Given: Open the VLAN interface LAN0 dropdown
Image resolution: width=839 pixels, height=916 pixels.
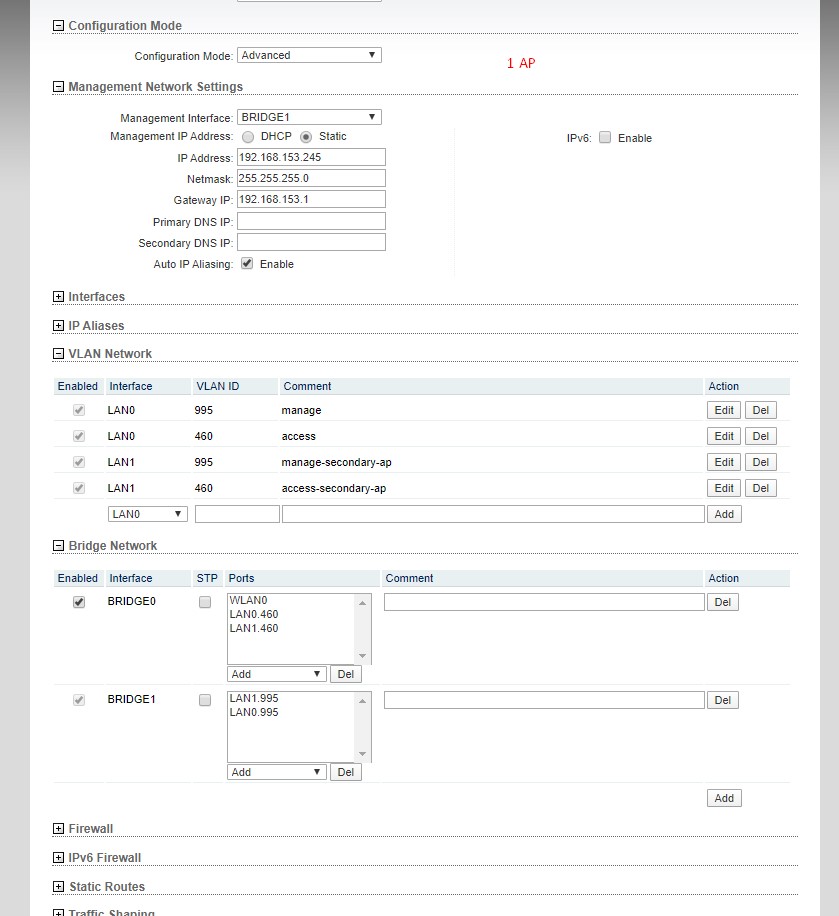Looking at the screenshot, I should pyautogui.click(x=148, y=514).
